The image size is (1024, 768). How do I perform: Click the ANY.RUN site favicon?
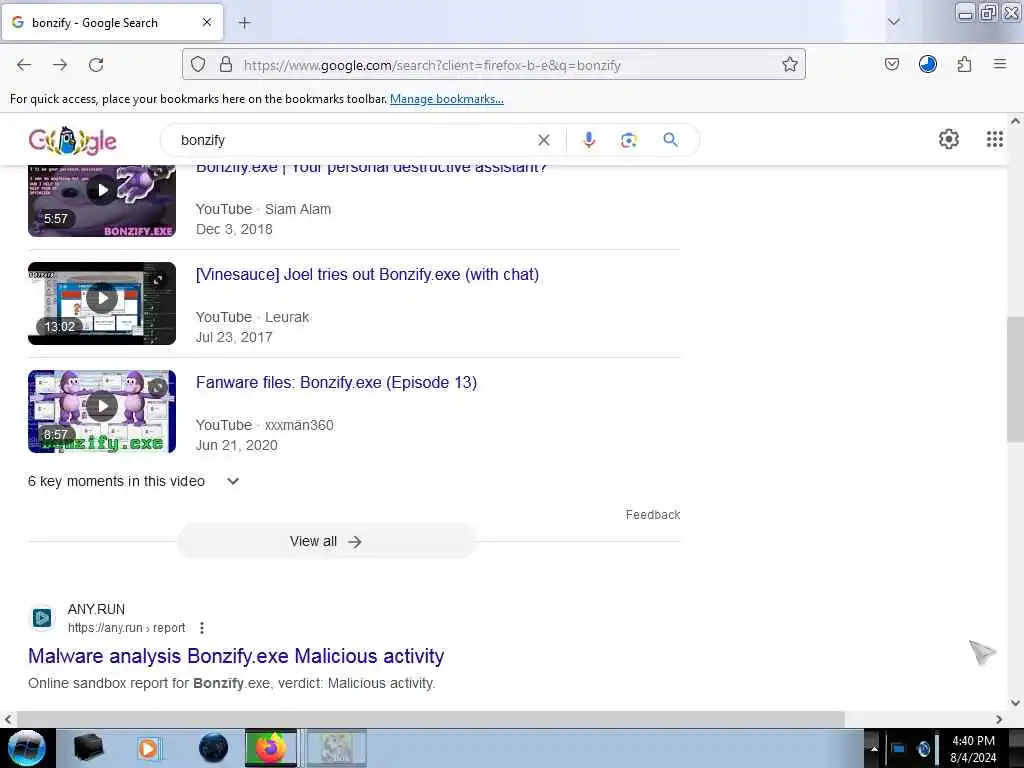tap(42, 618)
